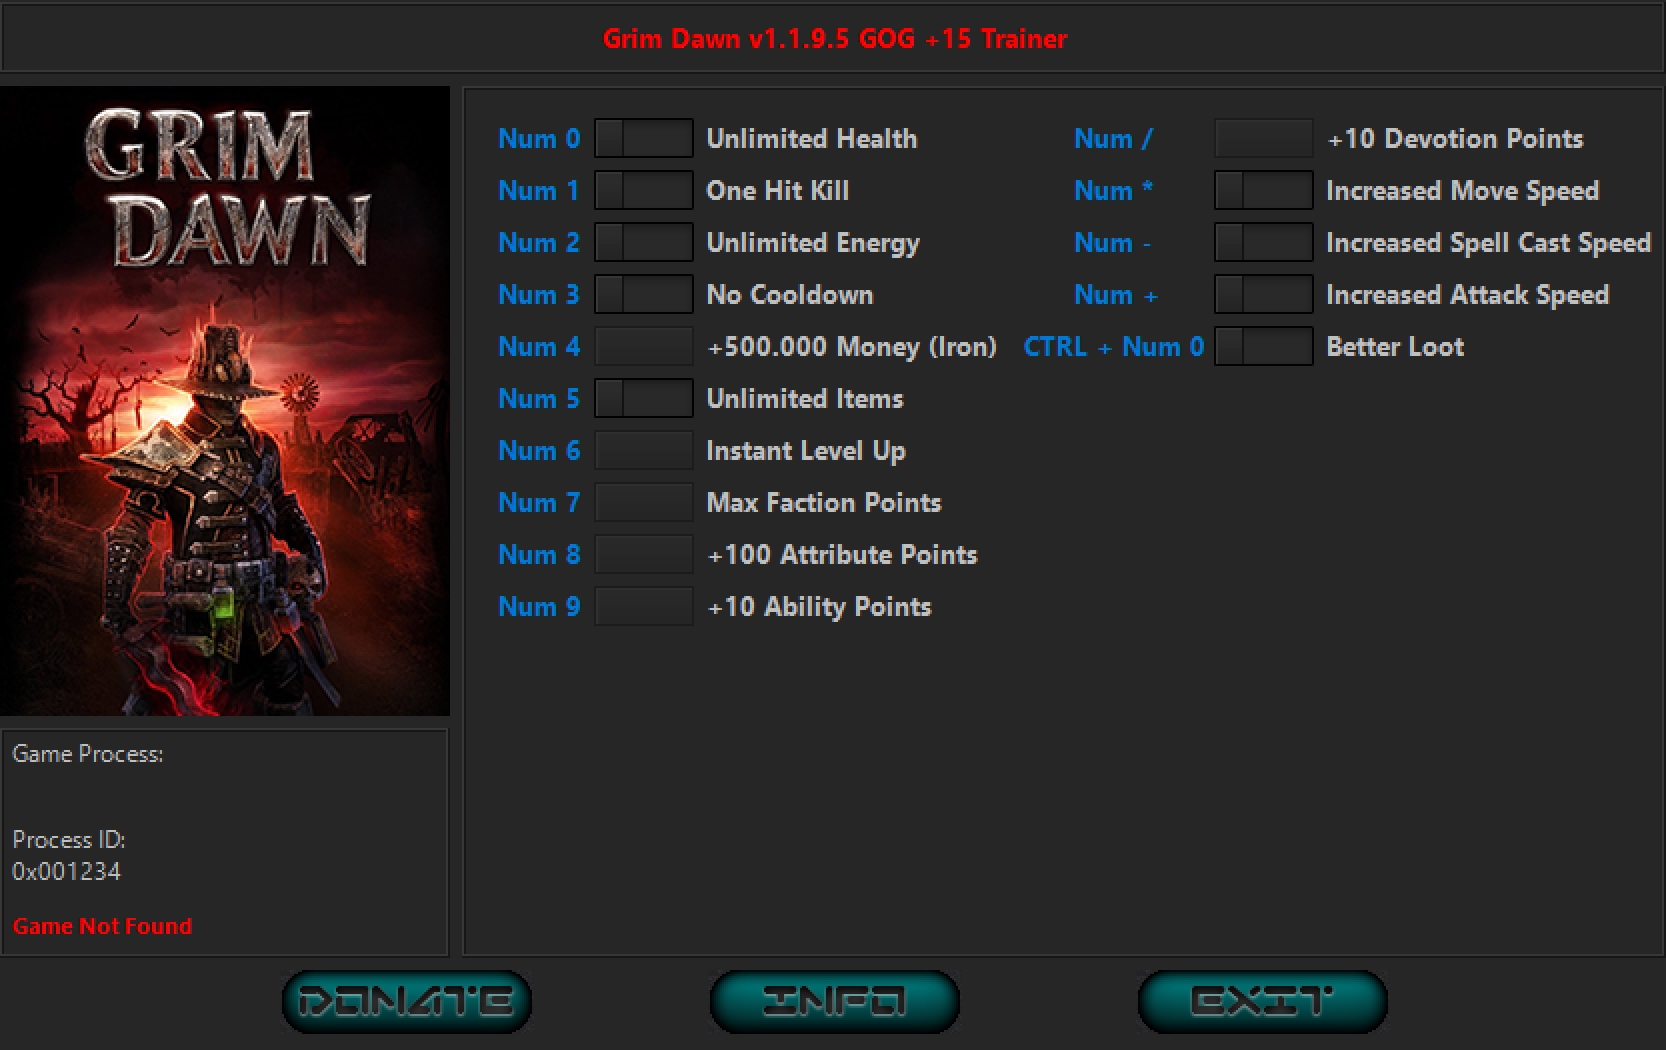Activate the +500.000 Money (Iron) box

tap(644, 346)
